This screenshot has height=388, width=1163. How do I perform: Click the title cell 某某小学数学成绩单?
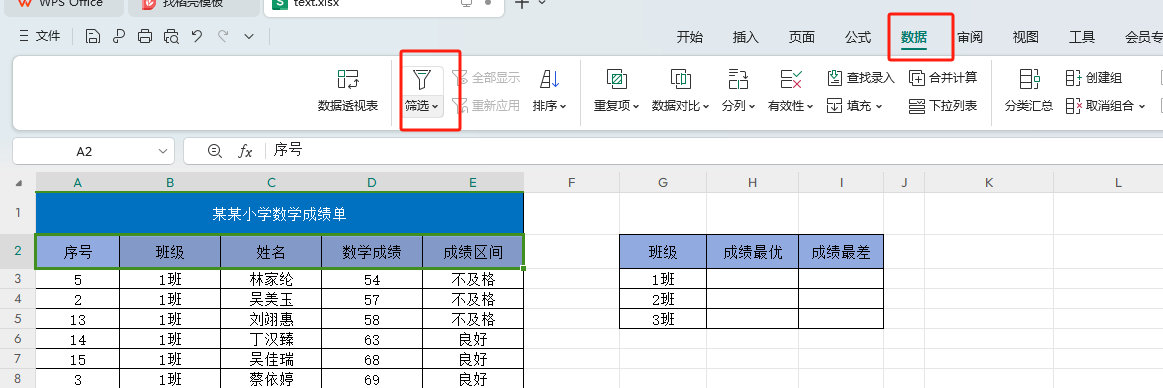[x=280, y=214]
